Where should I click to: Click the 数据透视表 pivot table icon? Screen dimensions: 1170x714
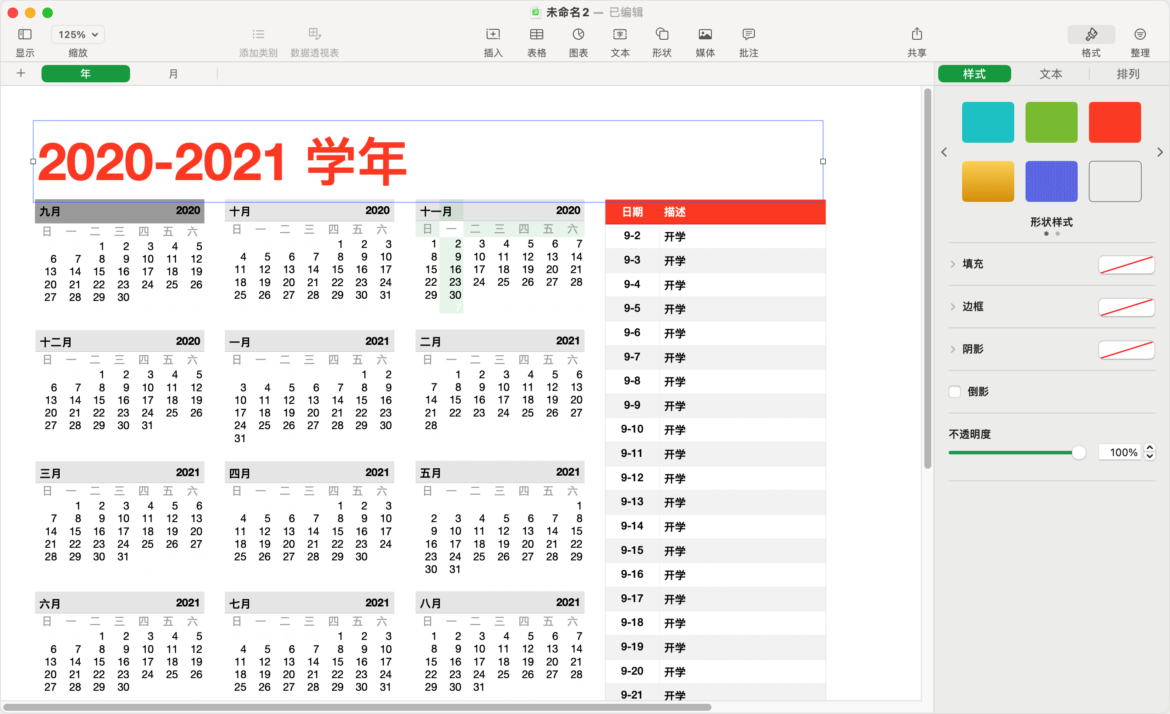315,34
